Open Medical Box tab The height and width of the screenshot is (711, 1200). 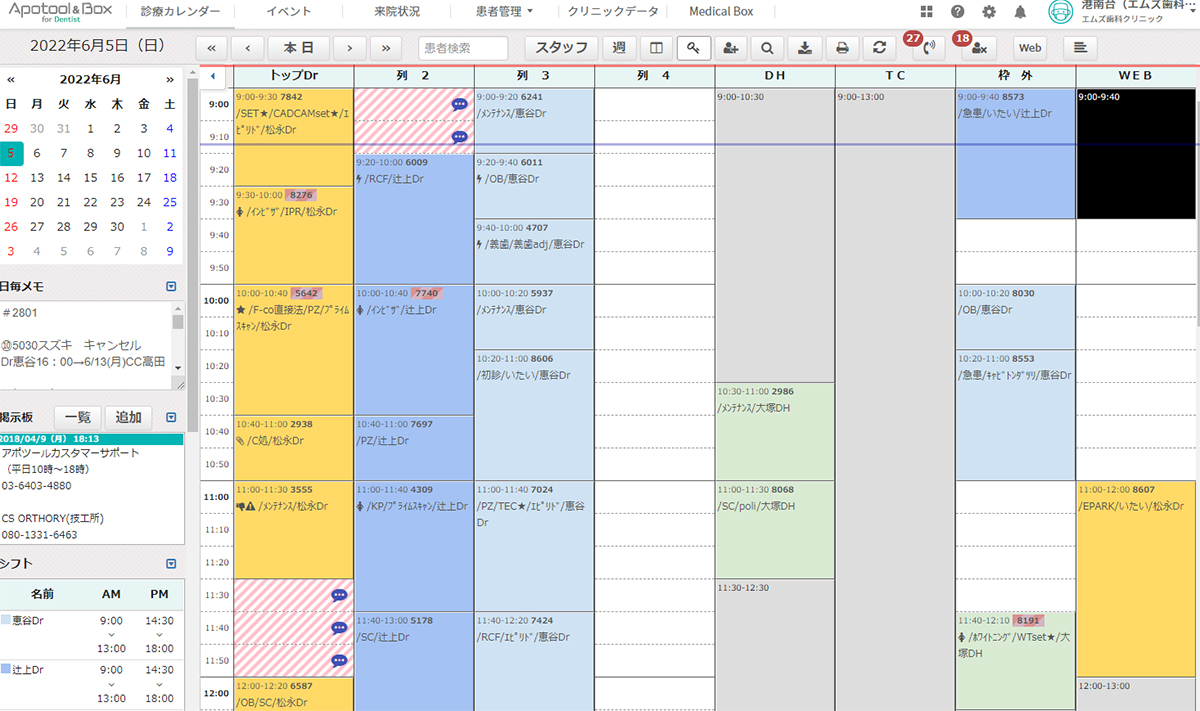(721, 12)
